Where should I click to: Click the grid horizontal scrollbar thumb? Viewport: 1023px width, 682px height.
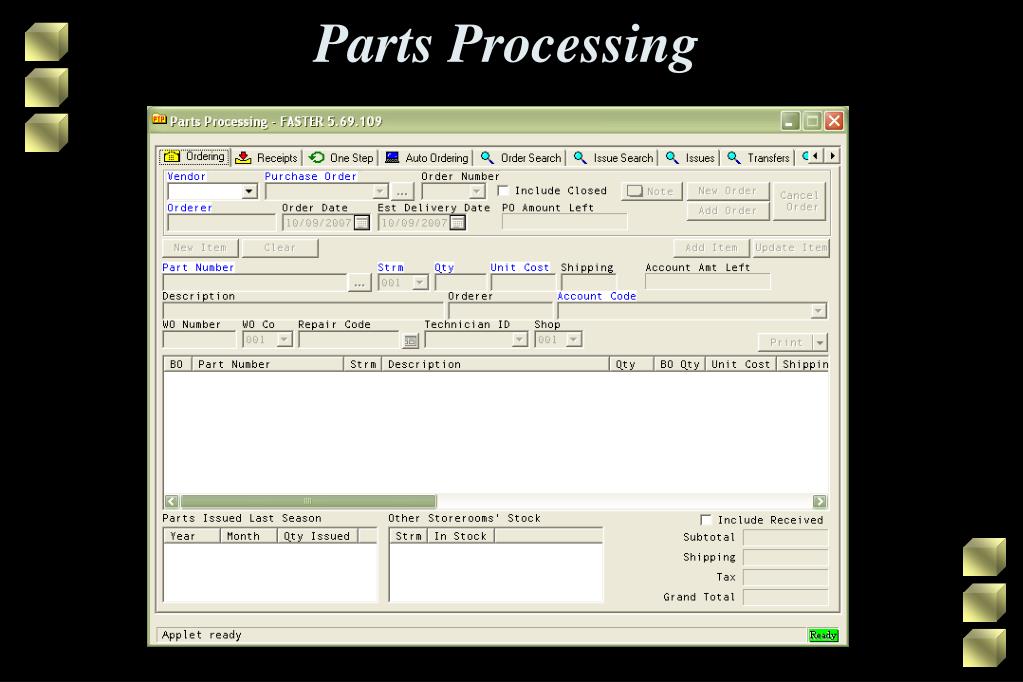point(308,501)
